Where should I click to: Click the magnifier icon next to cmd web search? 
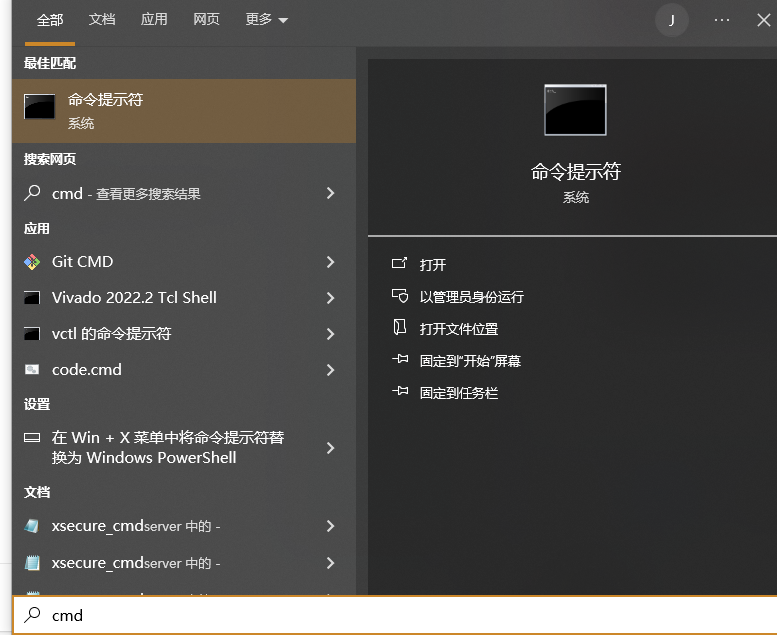click(x=32, y=193)
